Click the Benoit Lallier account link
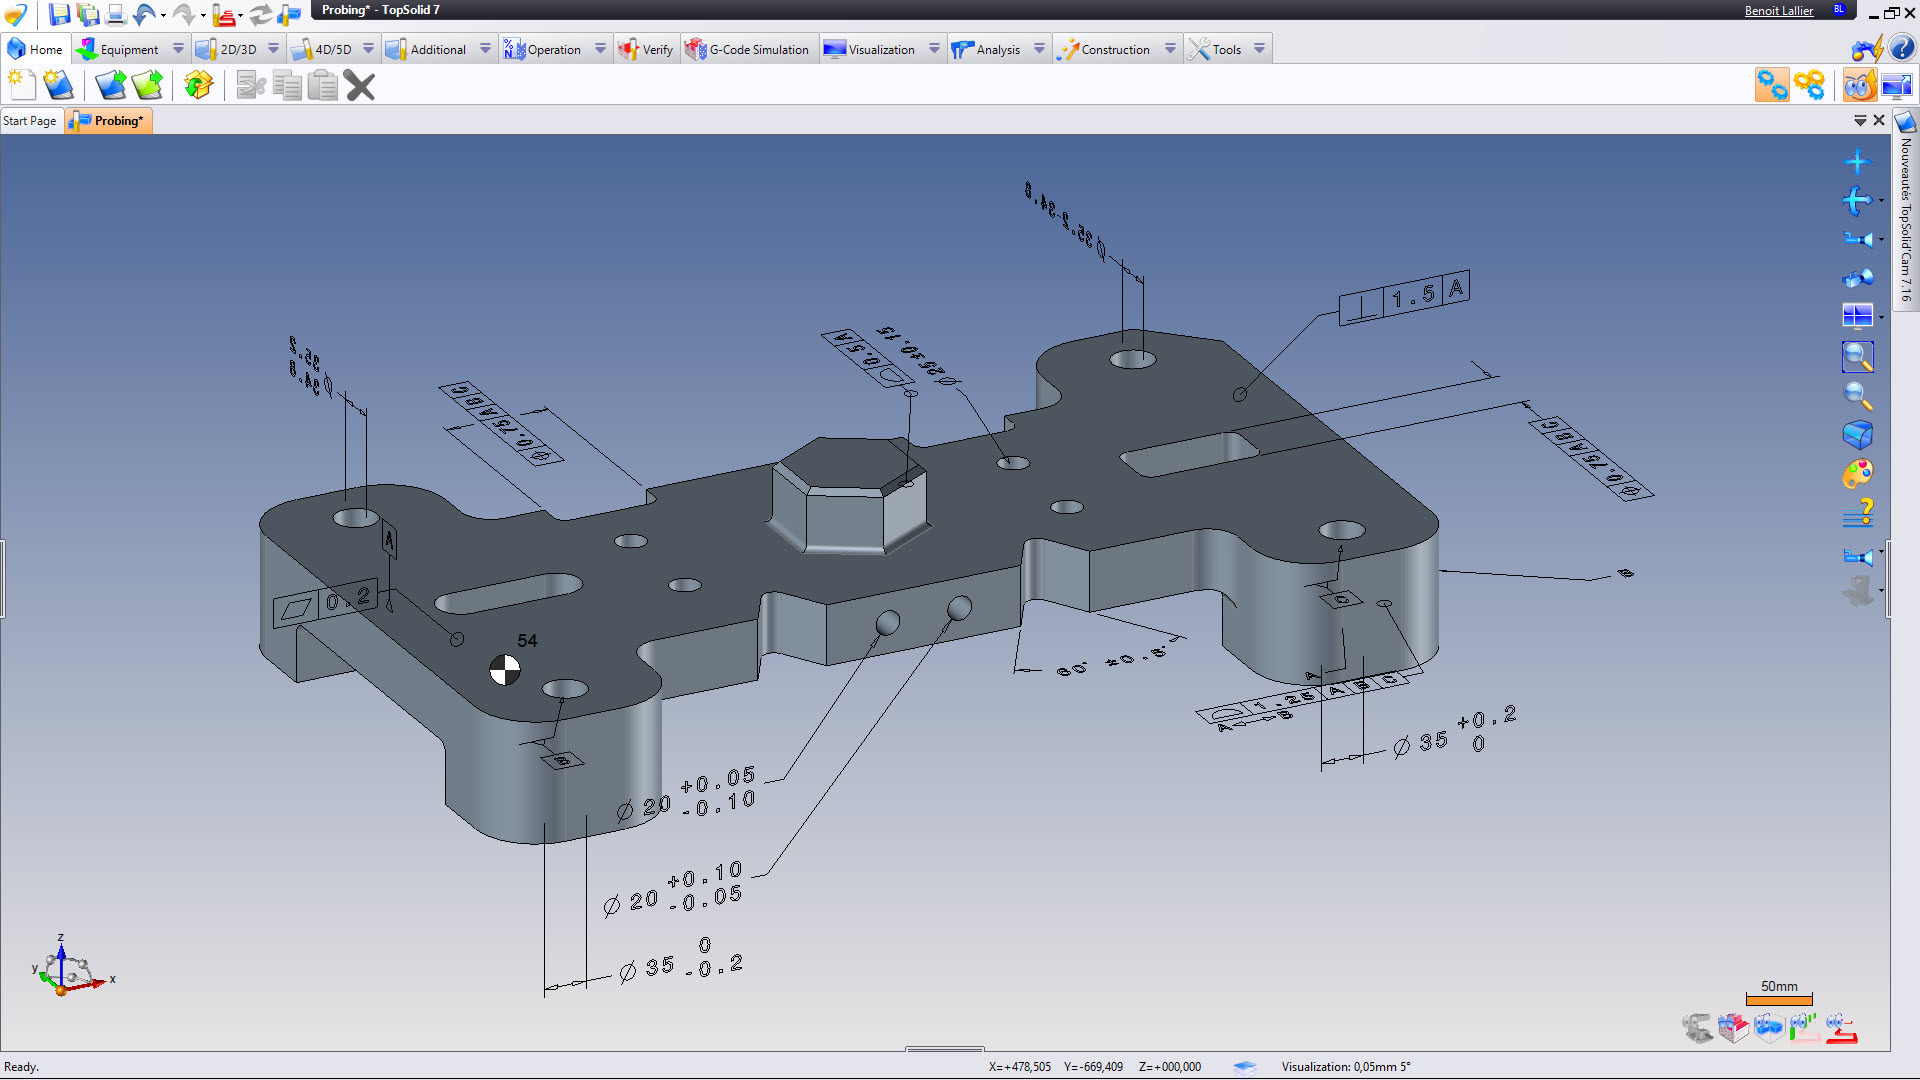The width and height of the screenshot is (1920, 1080). 1779,10
